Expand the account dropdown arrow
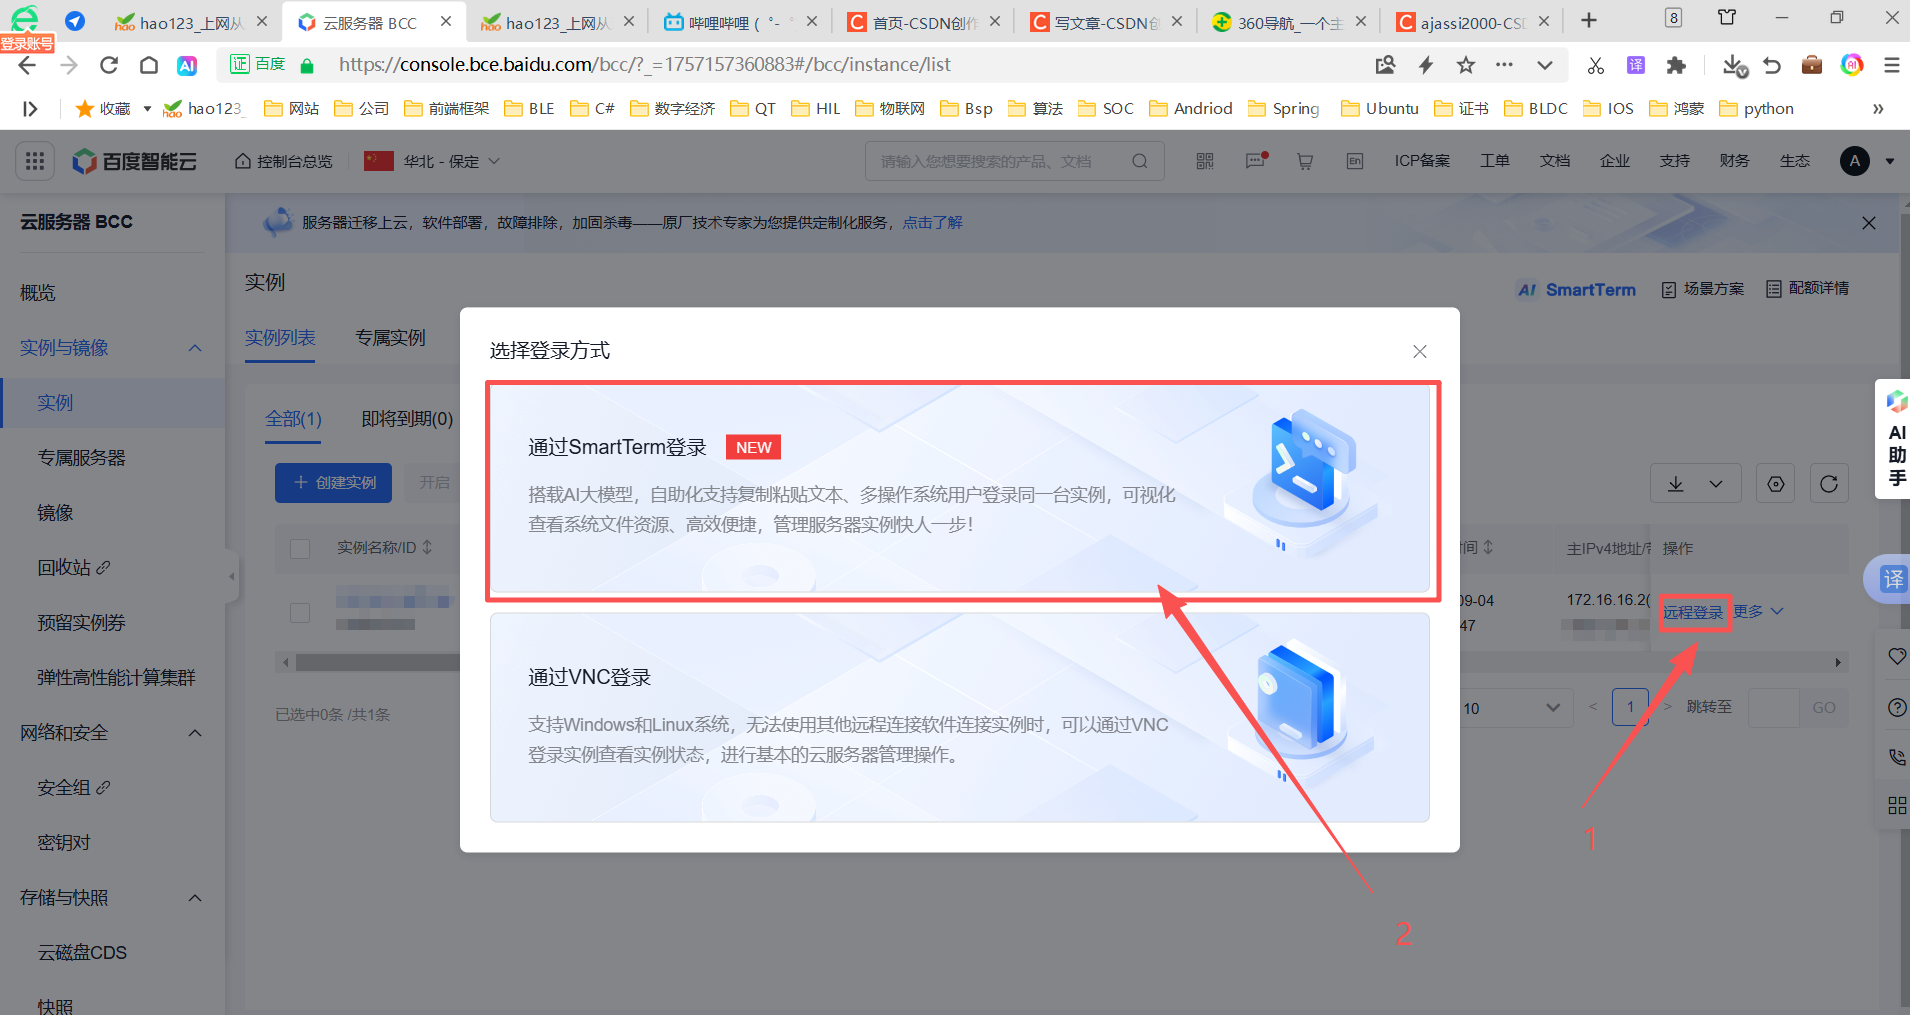The width and height of the screenshot is (1910, 1015). coord(1890,161)
